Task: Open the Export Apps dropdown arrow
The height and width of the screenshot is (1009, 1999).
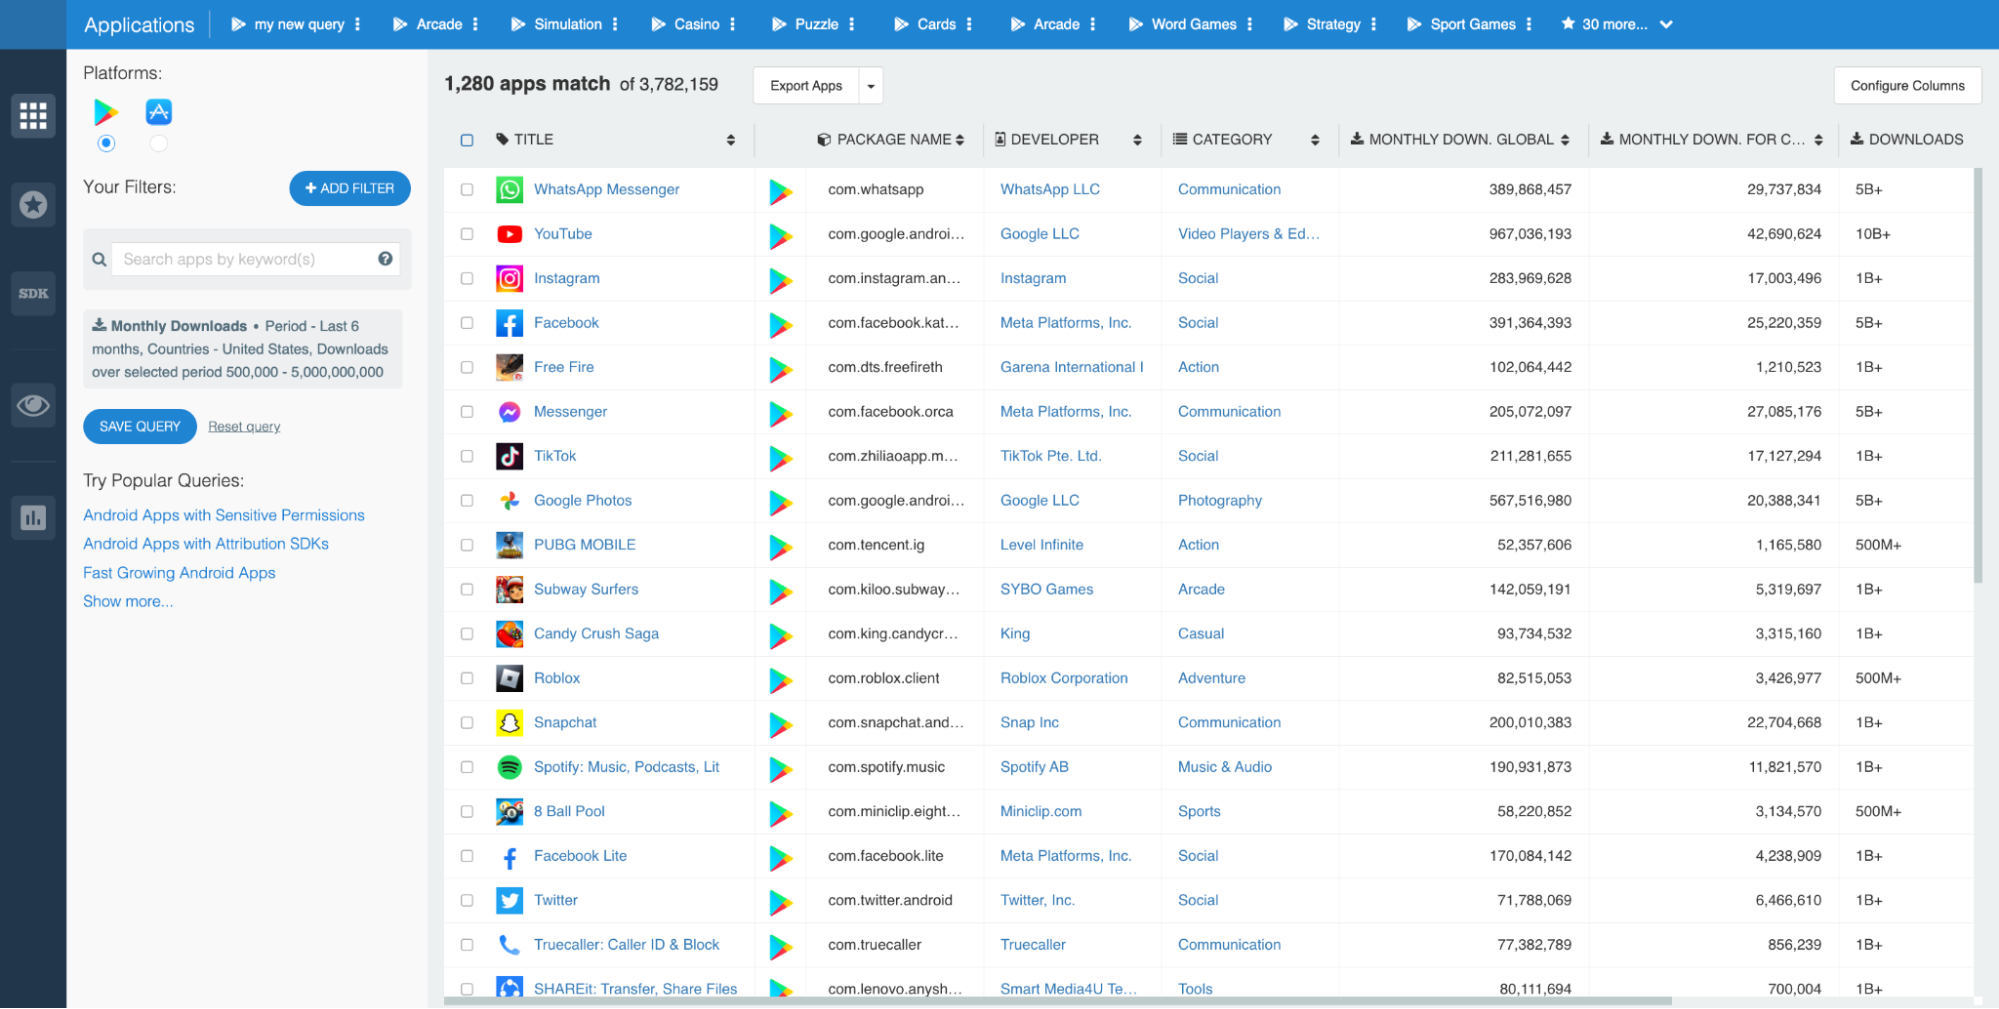Action: click(871, 86)
